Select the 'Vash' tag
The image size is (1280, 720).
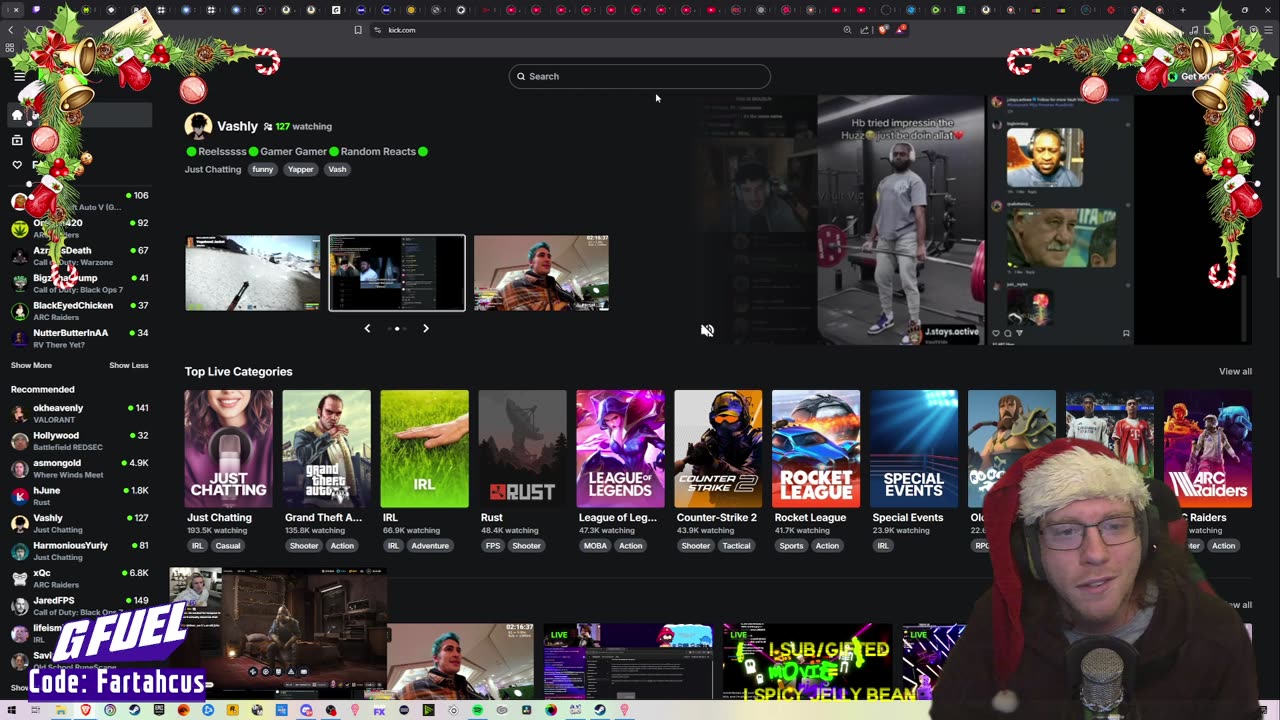pyautogui.click(x=337, y=169)
